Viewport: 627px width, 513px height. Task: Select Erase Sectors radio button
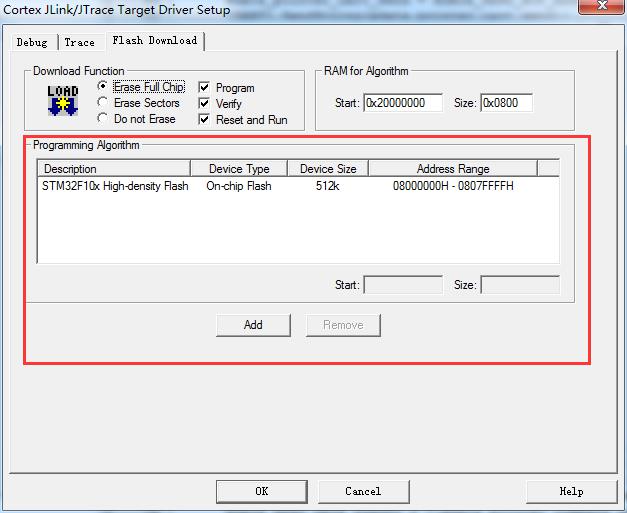tap(102, 103)
